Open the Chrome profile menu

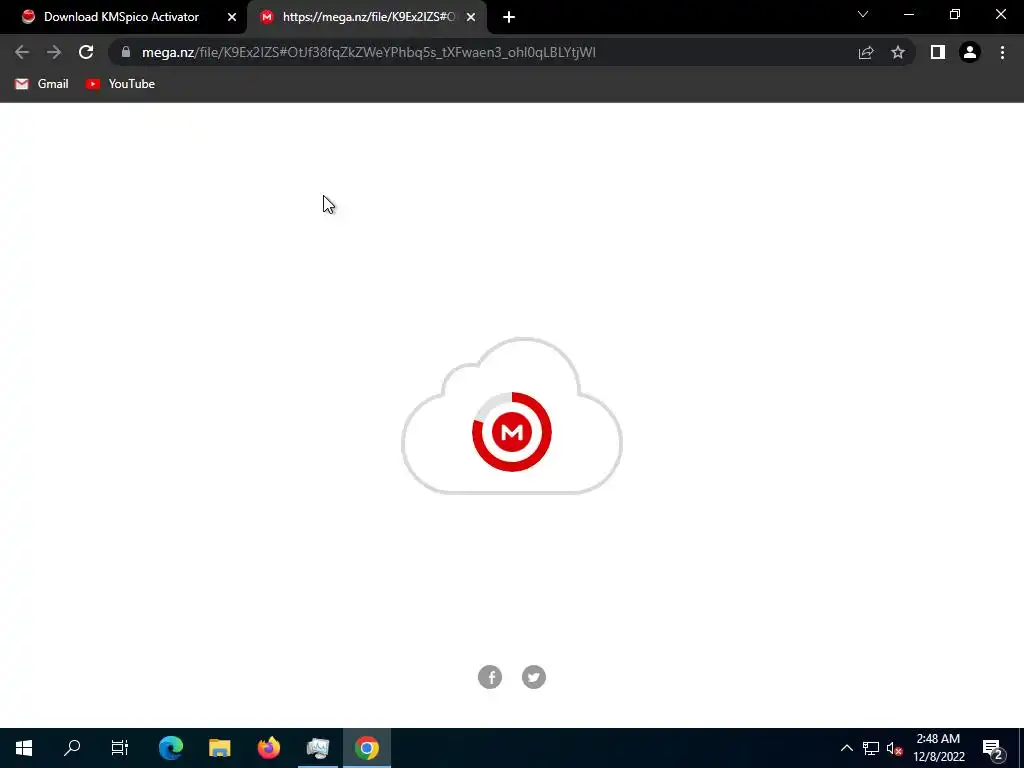[x=970, y=52]
